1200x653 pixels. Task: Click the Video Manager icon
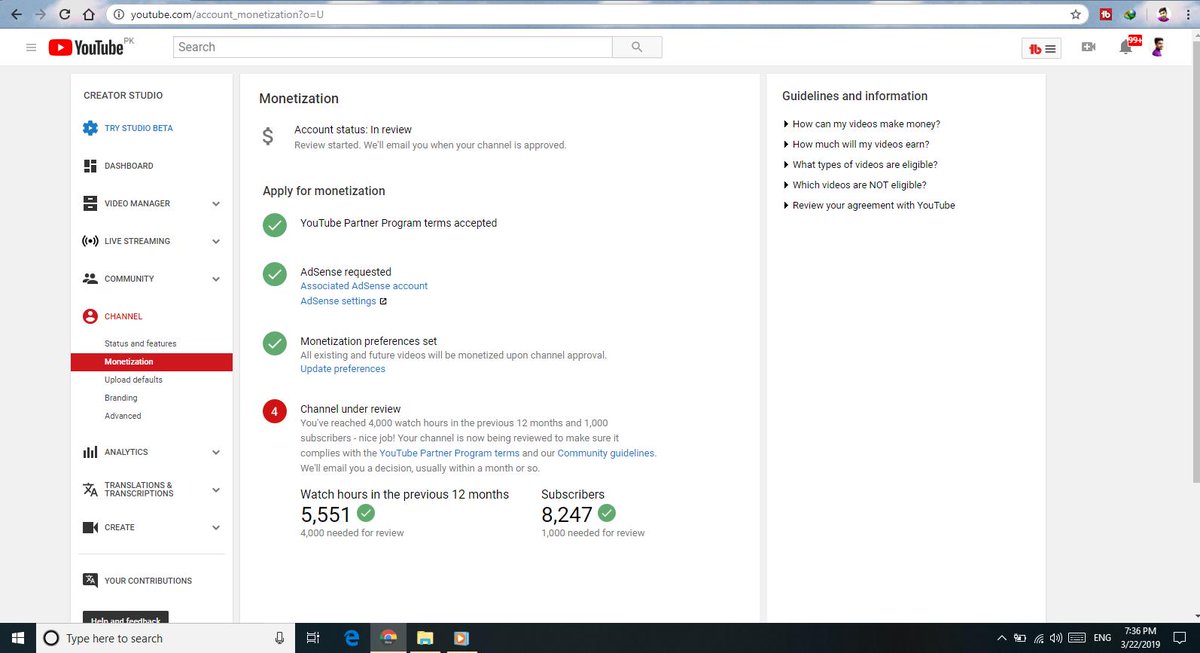90,203
